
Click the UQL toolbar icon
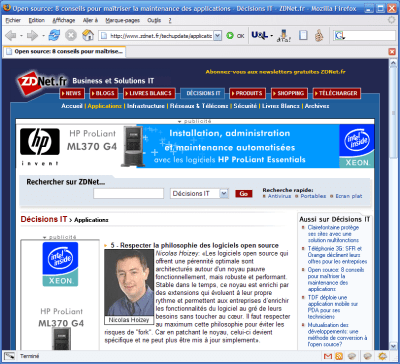point(259,35)
